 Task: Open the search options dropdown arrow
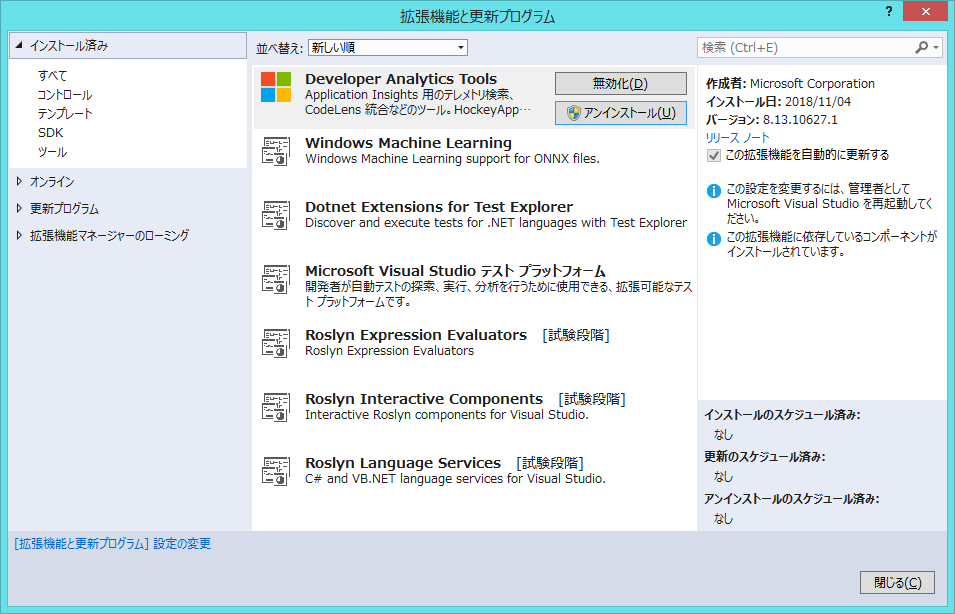936,48
